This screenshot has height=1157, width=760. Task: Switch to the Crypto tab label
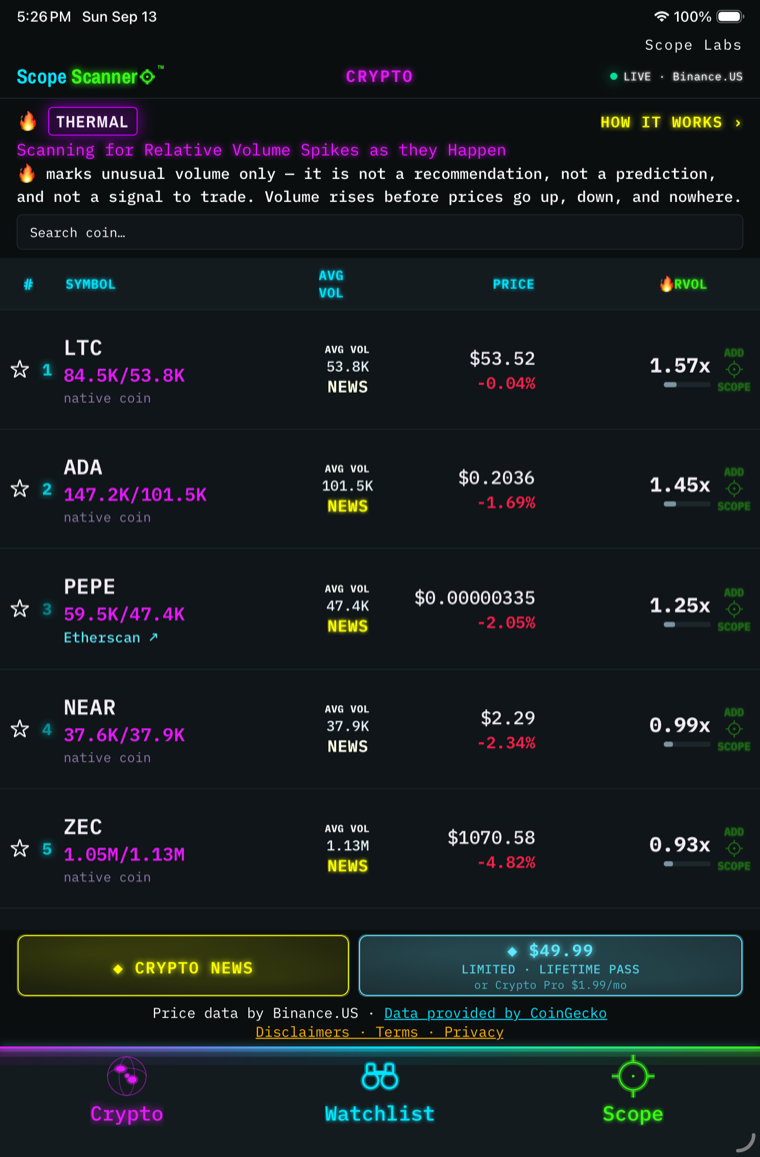127,1113
